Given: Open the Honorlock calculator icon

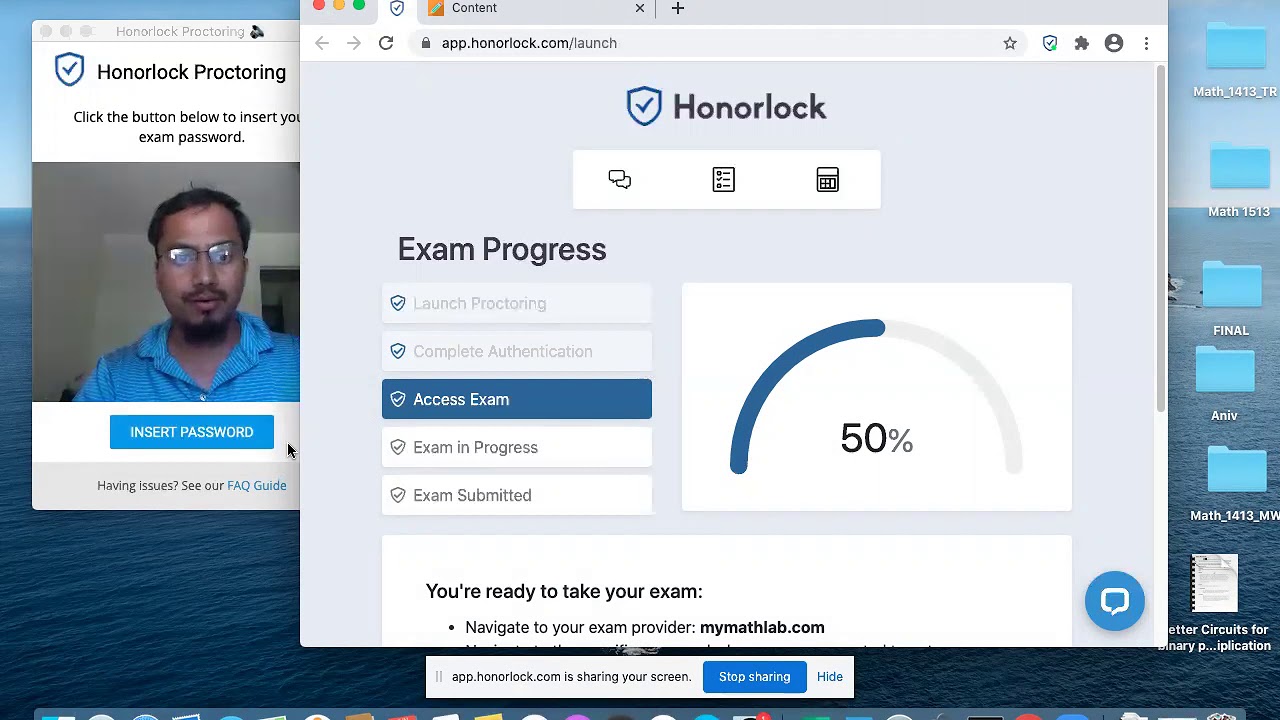Looking at the screenshot, I should point(828,179).
